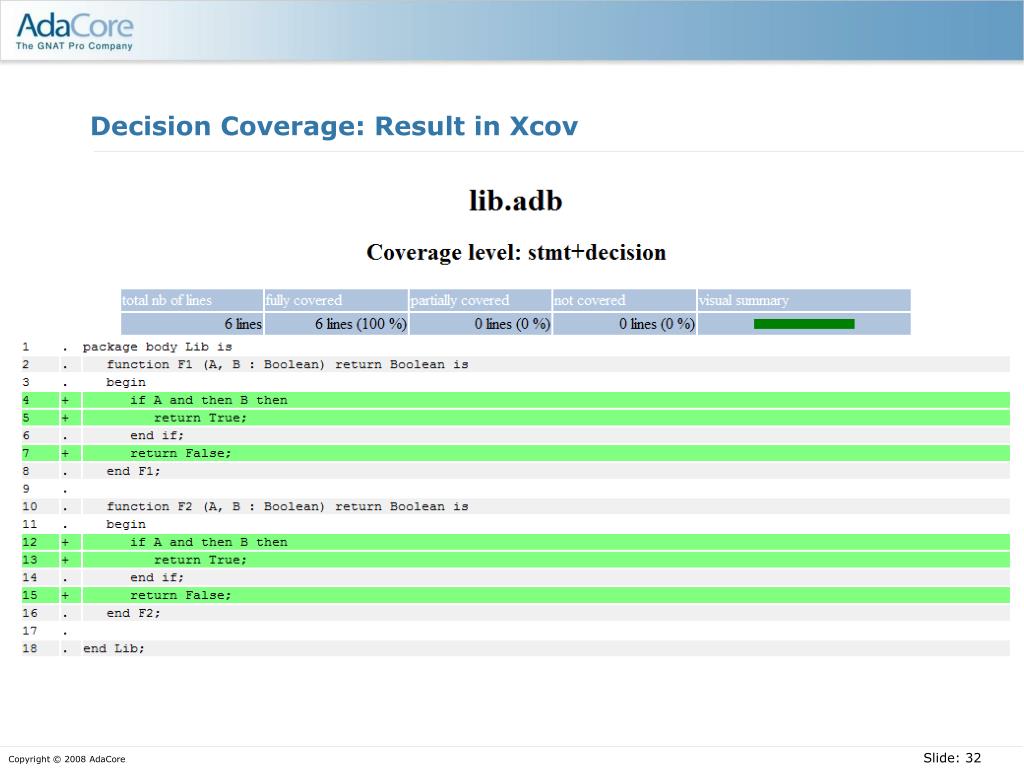Click the plus marker on line 7
The width and height of the screenshot is (1024, 768).
[65, 453]
